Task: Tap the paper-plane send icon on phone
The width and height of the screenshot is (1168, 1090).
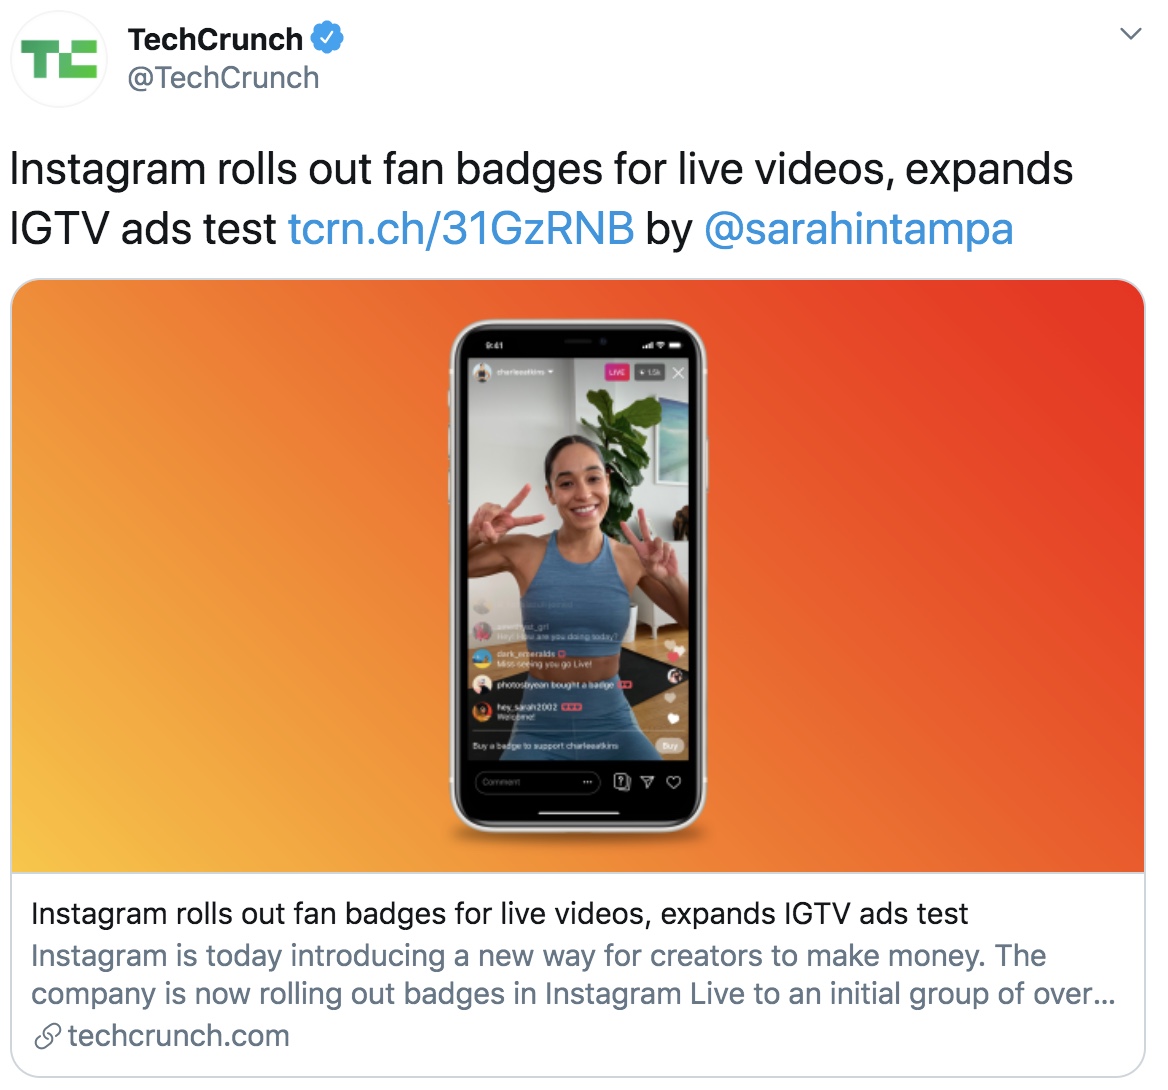Action: point(647,782)
